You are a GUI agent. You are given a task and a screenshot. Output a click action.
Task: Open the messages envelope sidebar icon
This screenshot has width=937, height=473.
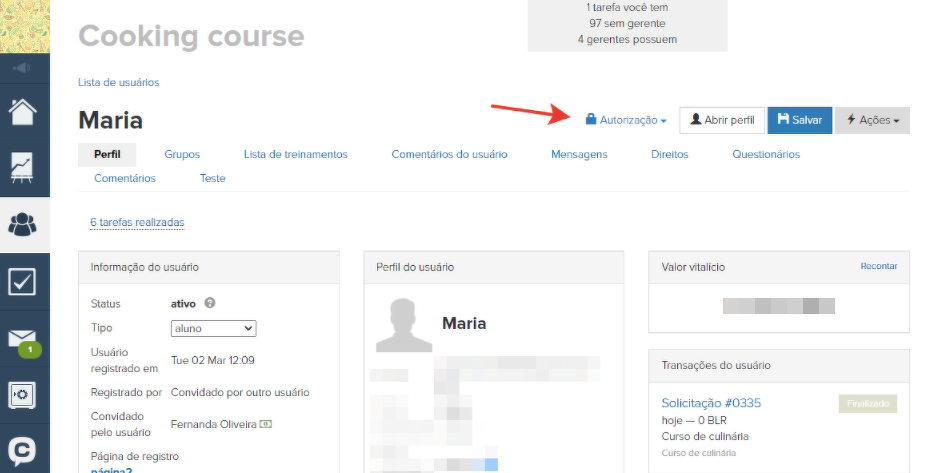24,340
